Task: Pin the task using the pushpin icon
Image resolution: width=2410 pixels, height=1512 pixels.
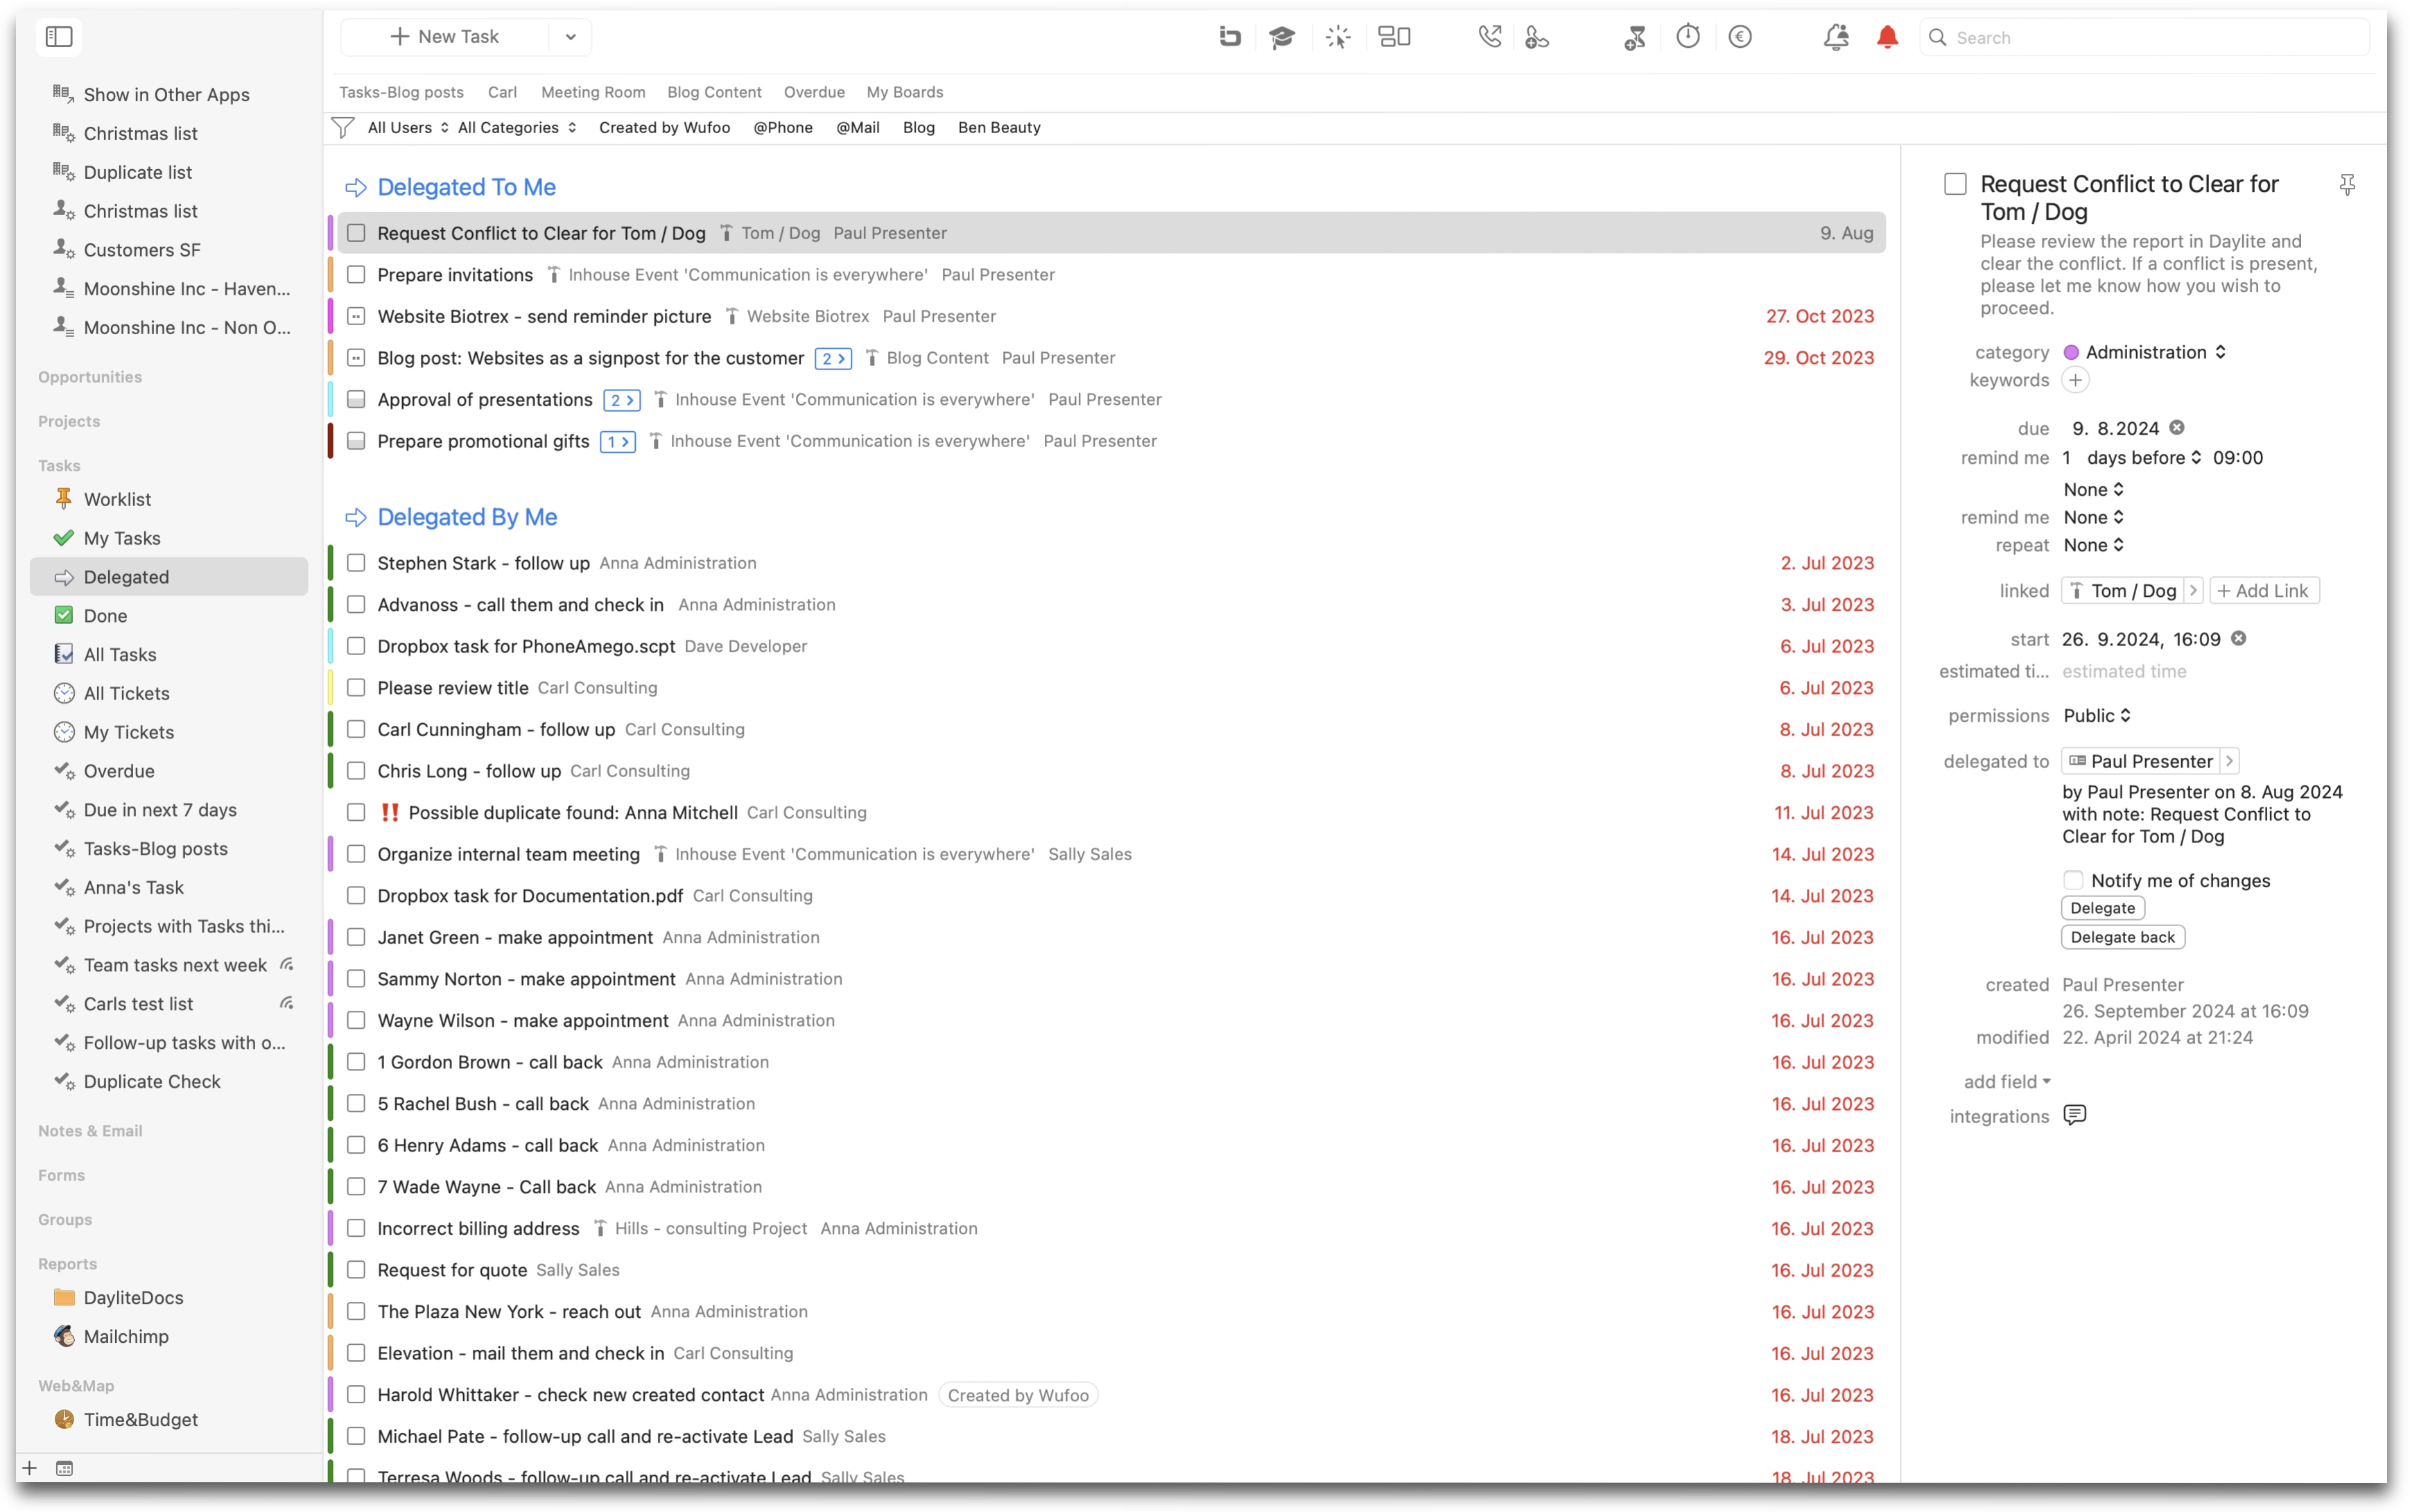Action: (x=2347, y=185)
